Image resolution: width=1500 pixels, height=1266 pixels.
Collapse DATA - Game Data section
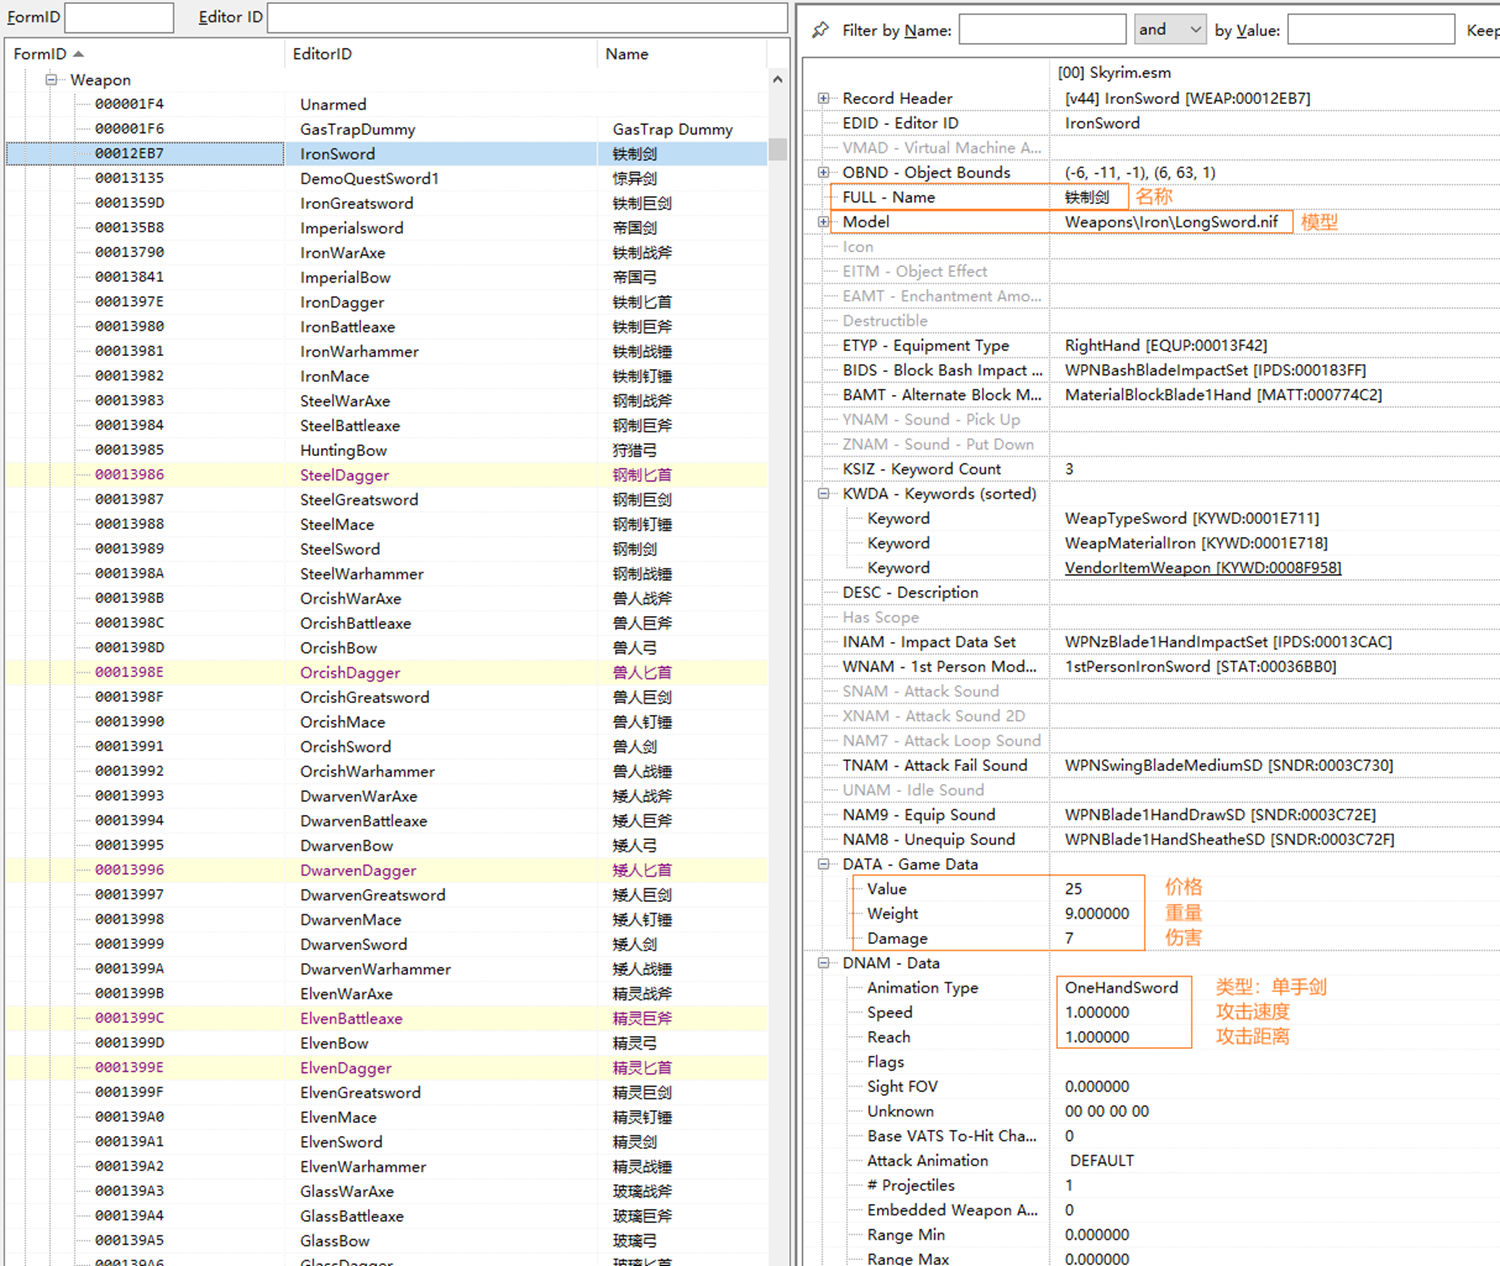coord(823,864)
